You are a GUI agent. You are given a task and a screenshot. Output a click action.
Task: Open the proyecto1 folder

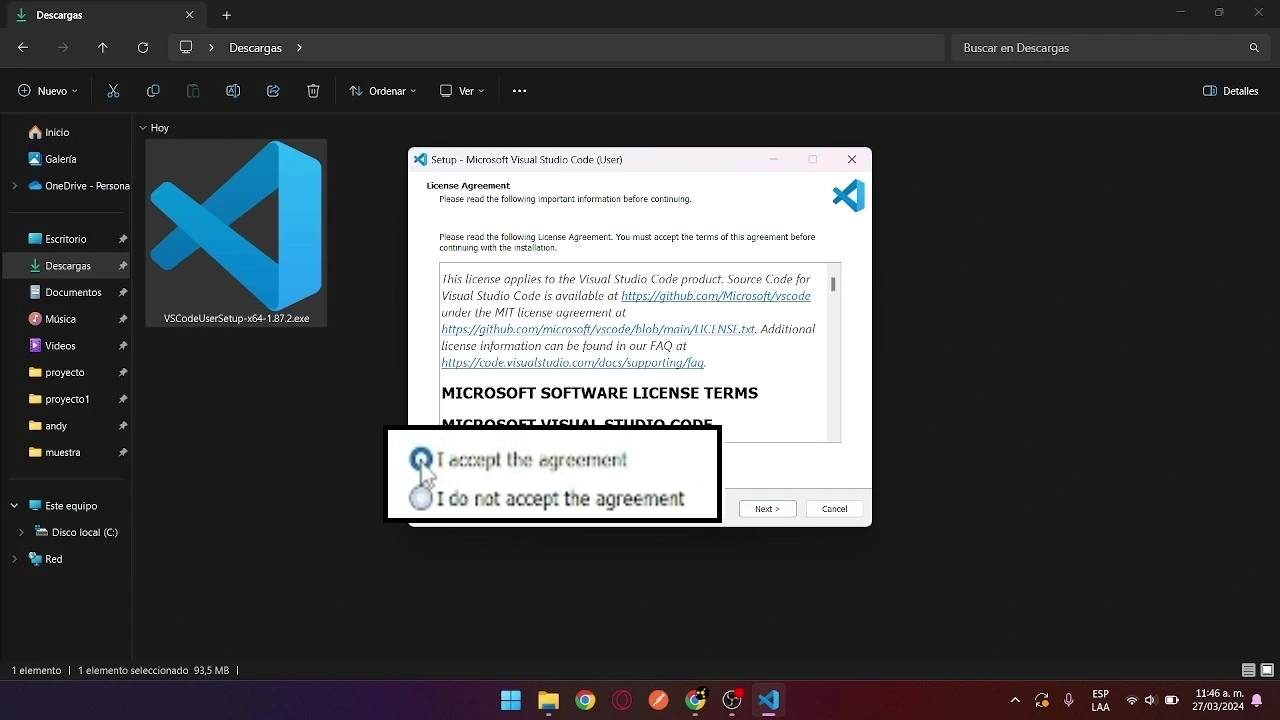[67, 399]
